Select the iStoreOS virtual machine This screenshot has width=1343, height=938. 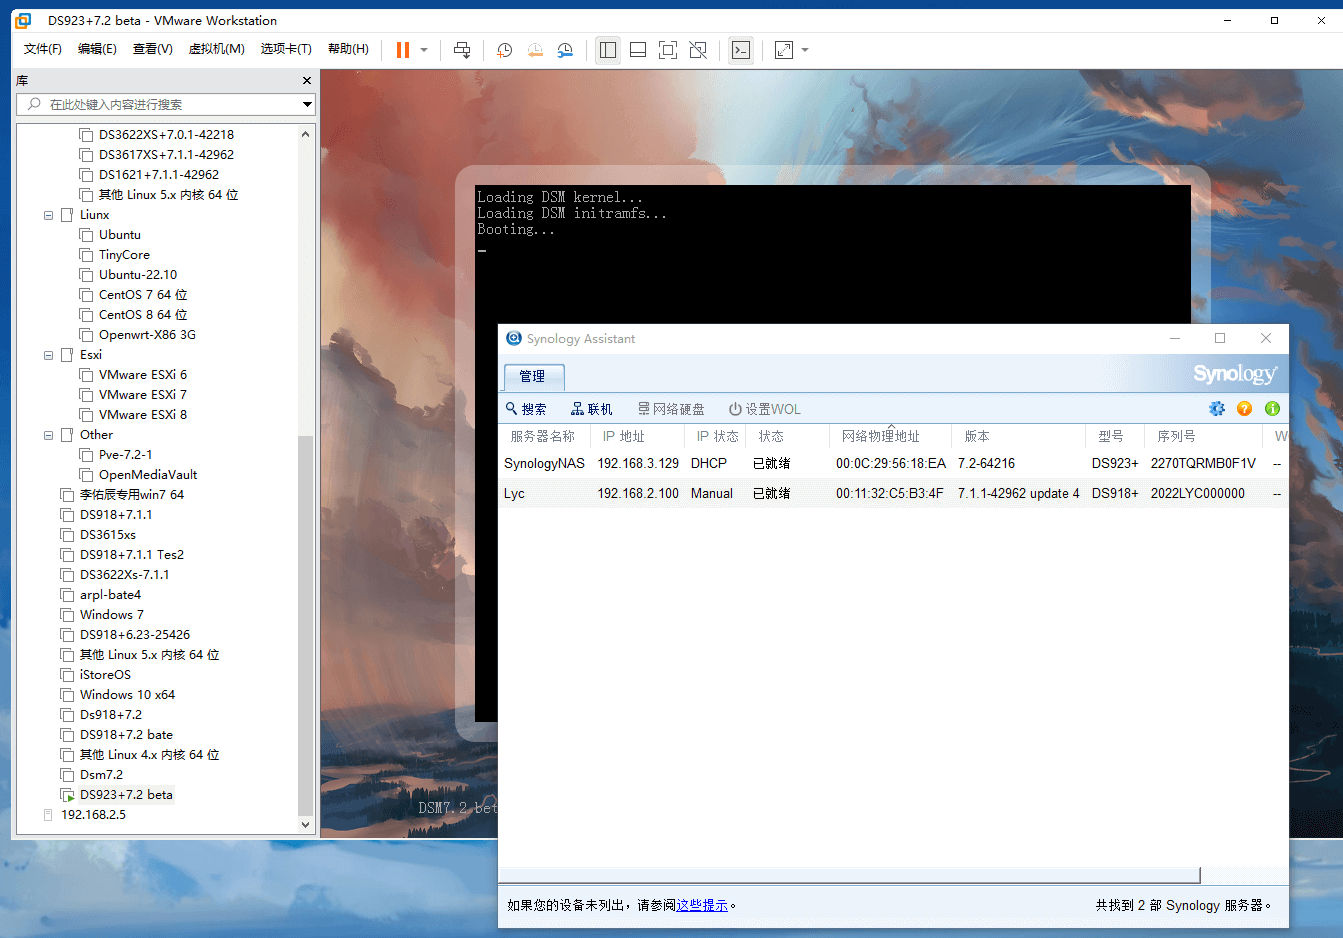105,675
